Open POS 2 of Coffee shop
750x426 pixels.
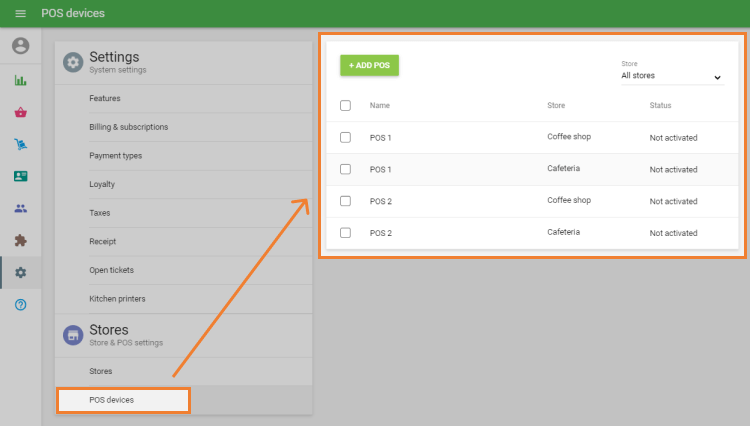[381, 201]
